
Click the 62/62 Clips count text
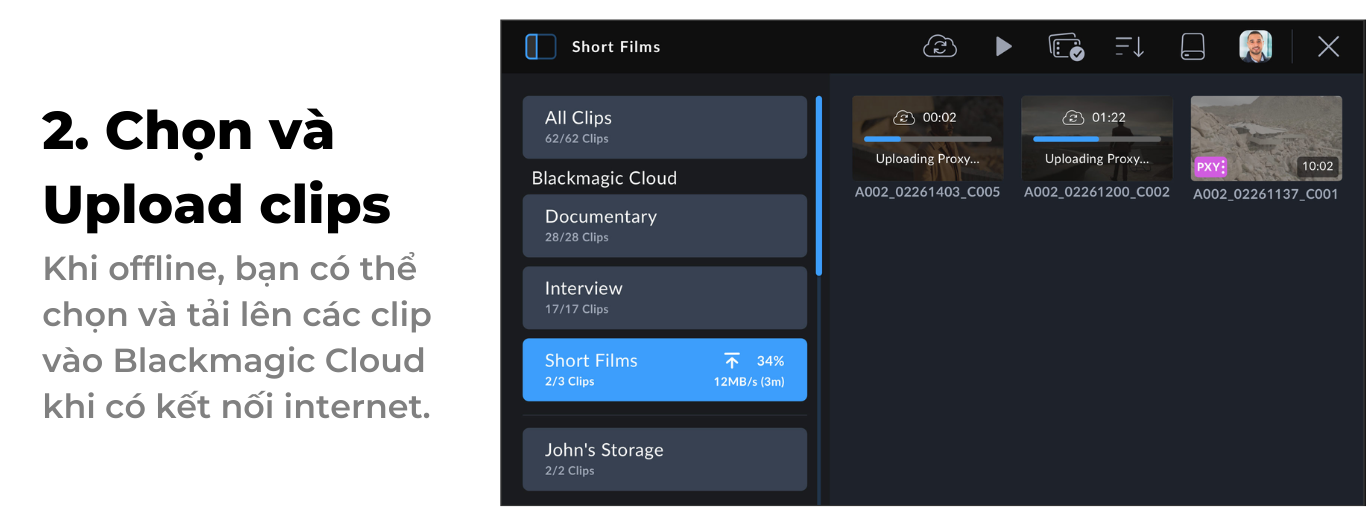(577, 139)
